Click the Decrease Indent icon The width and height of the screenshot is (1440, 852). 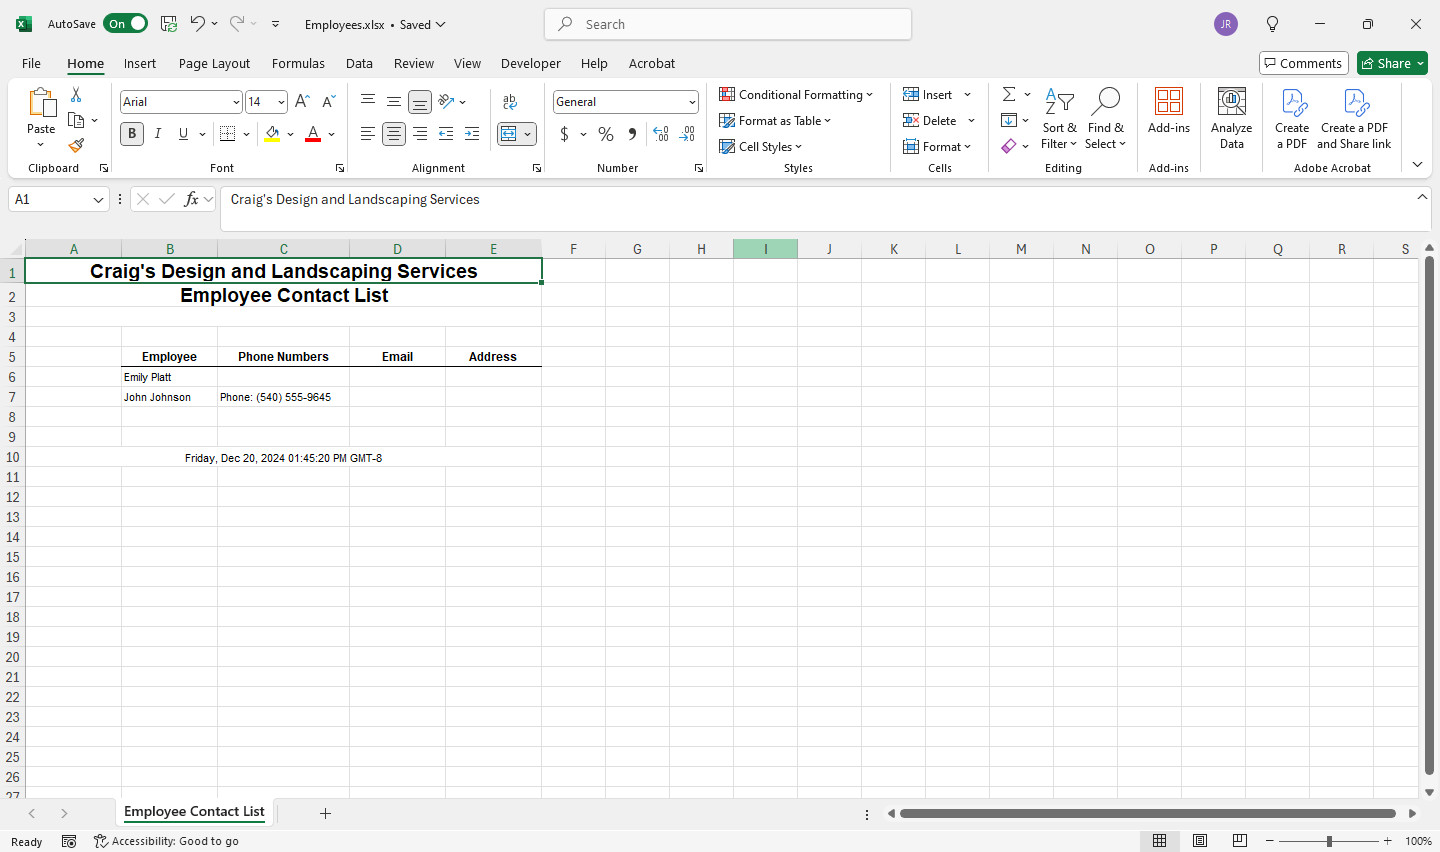446,134
